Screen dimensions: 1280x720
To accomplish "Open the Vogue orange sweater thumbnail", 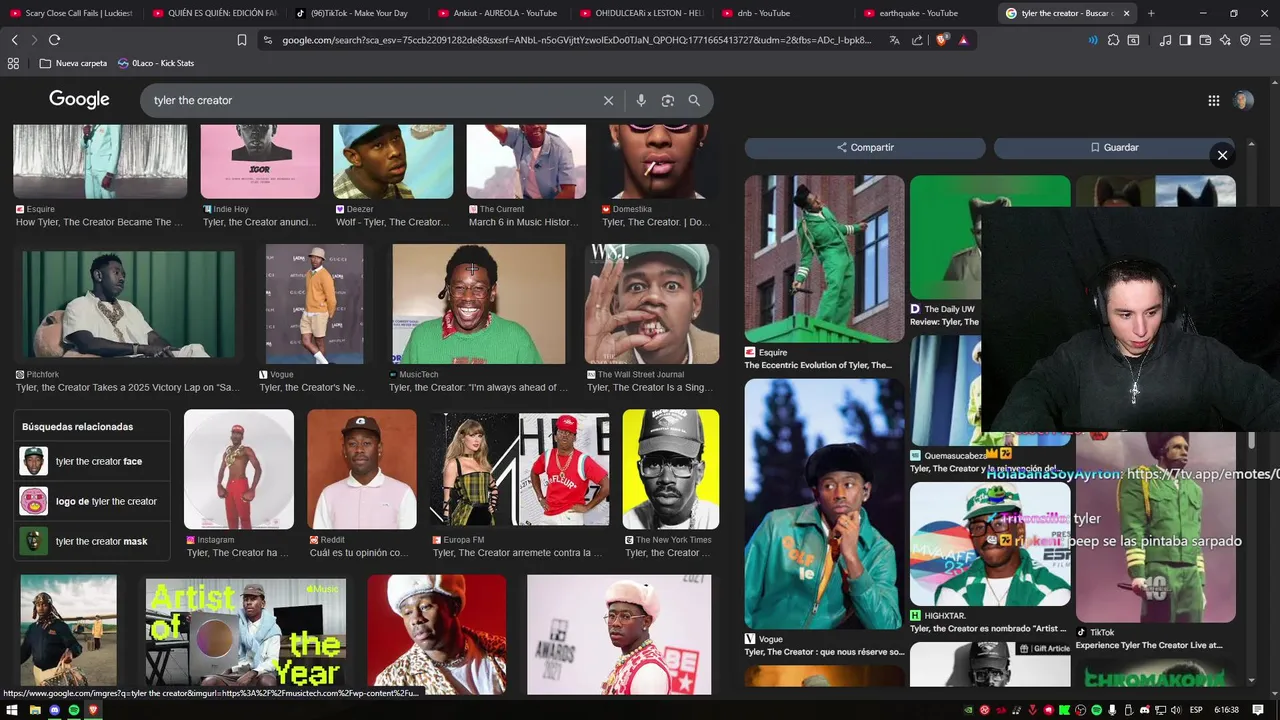I will (x=314, y=304).
